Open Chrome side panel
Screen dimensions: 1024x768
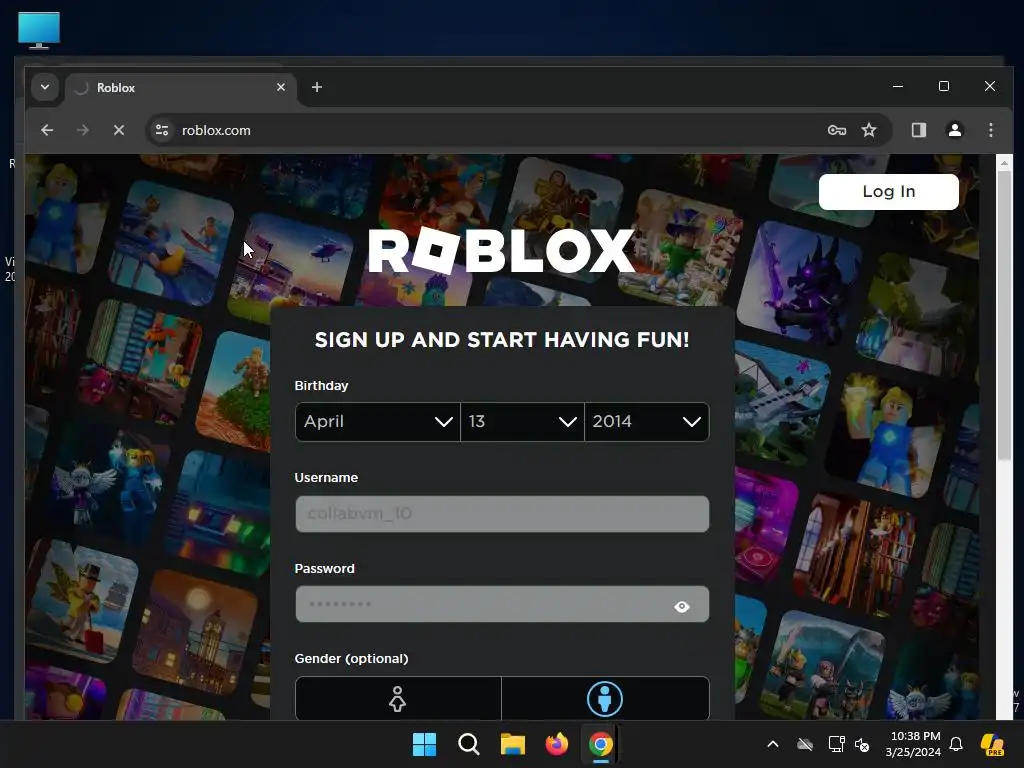(x=919, y=130)
